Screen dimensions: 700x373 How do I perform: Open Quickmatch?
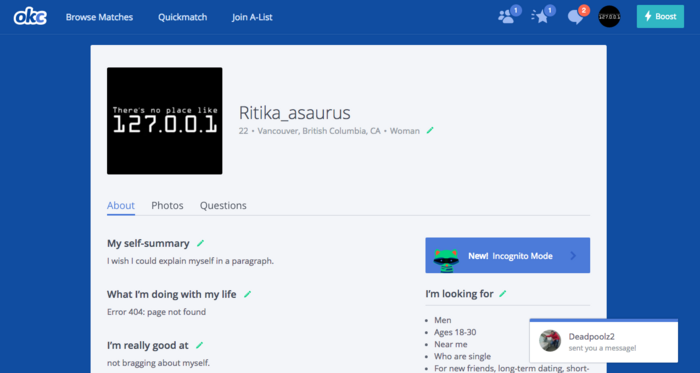pyautogui.click(x=183, y=17)
